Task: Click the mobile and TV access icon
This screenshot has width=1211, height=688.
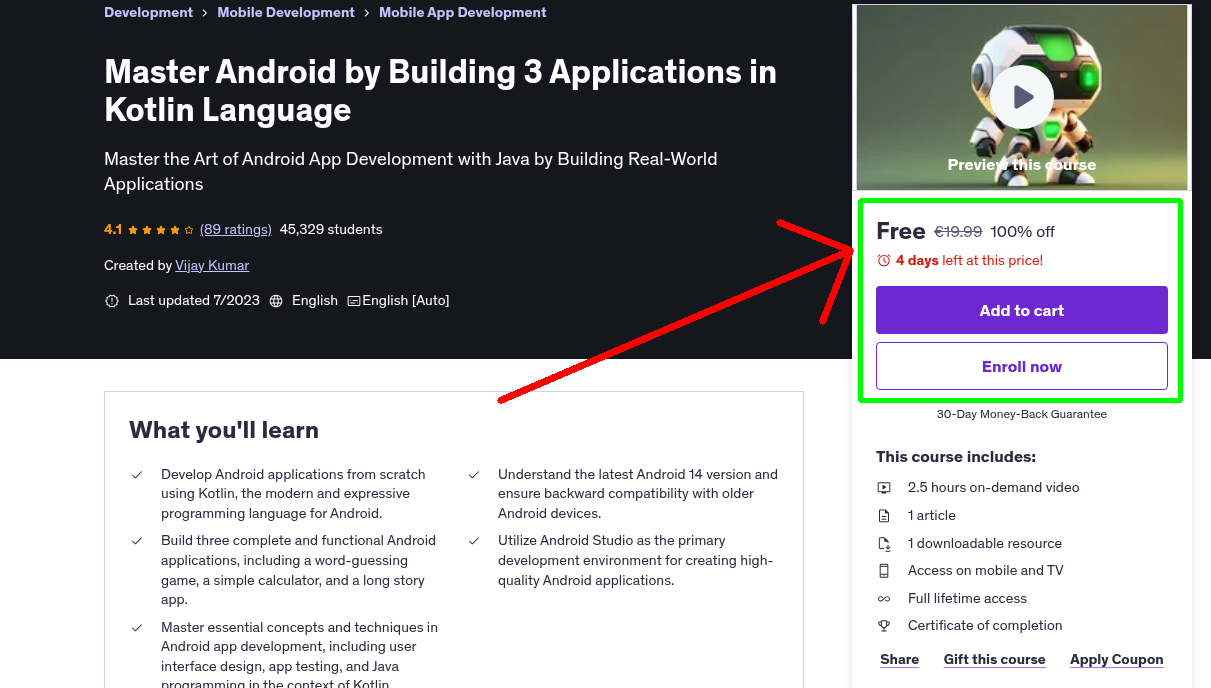Action: [x=884, y=571]
